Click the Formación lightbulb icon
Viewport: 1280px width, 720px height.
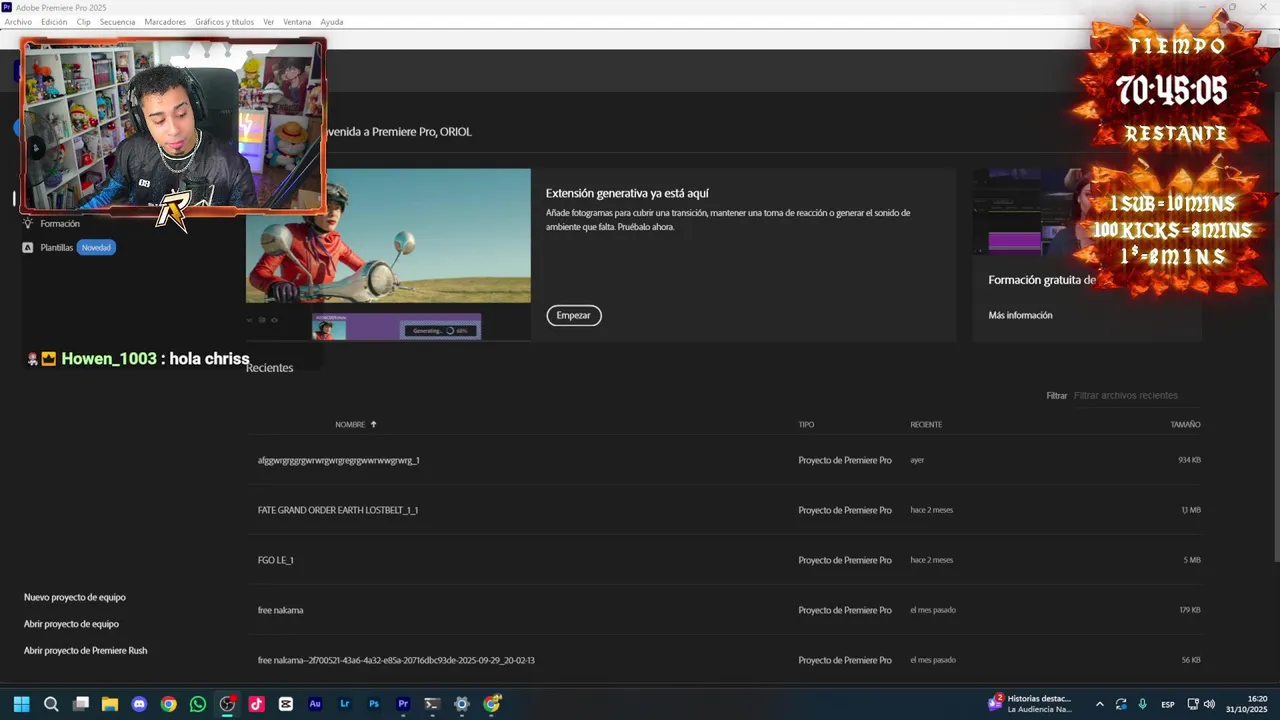point(28,223)
